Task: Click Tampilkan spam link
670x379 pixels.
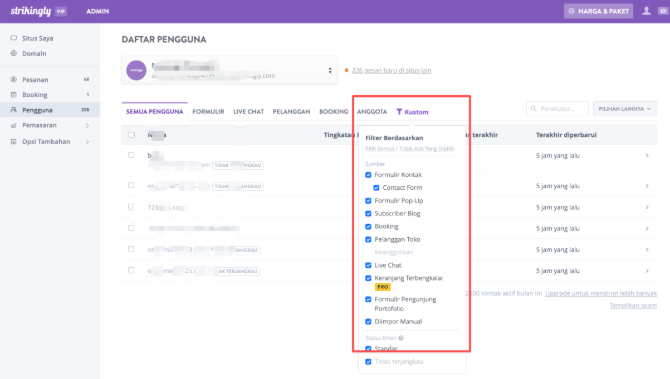Action: coord(633,306)
